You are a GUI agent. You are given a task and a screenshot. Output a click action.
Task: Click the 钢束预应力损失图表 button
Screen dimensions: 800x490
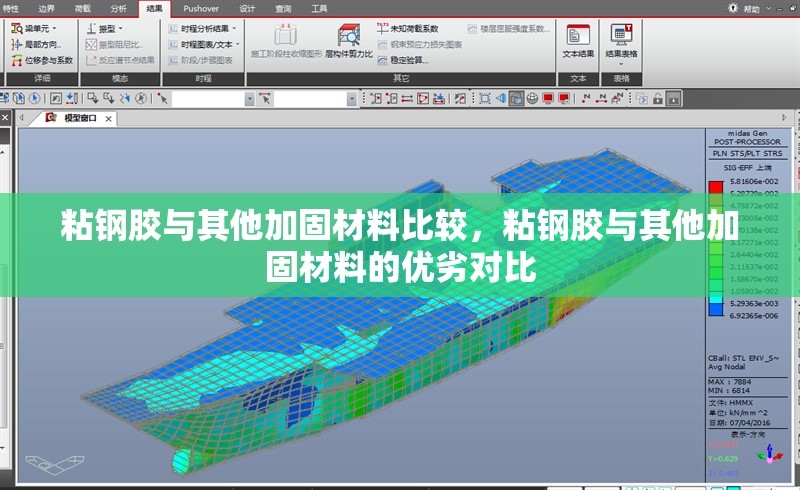click(x=420, y=44)
